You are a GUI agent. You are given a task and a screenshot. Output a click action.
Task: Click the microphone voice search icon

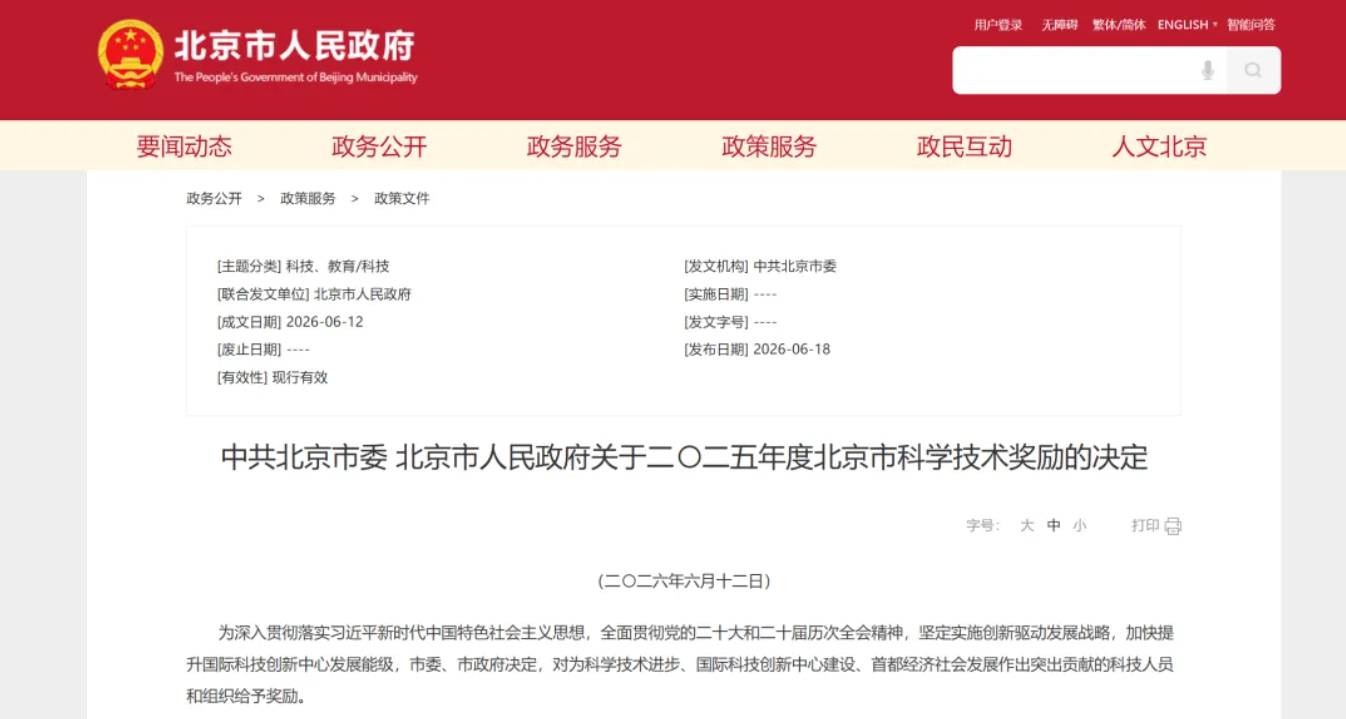(1207, 70)
